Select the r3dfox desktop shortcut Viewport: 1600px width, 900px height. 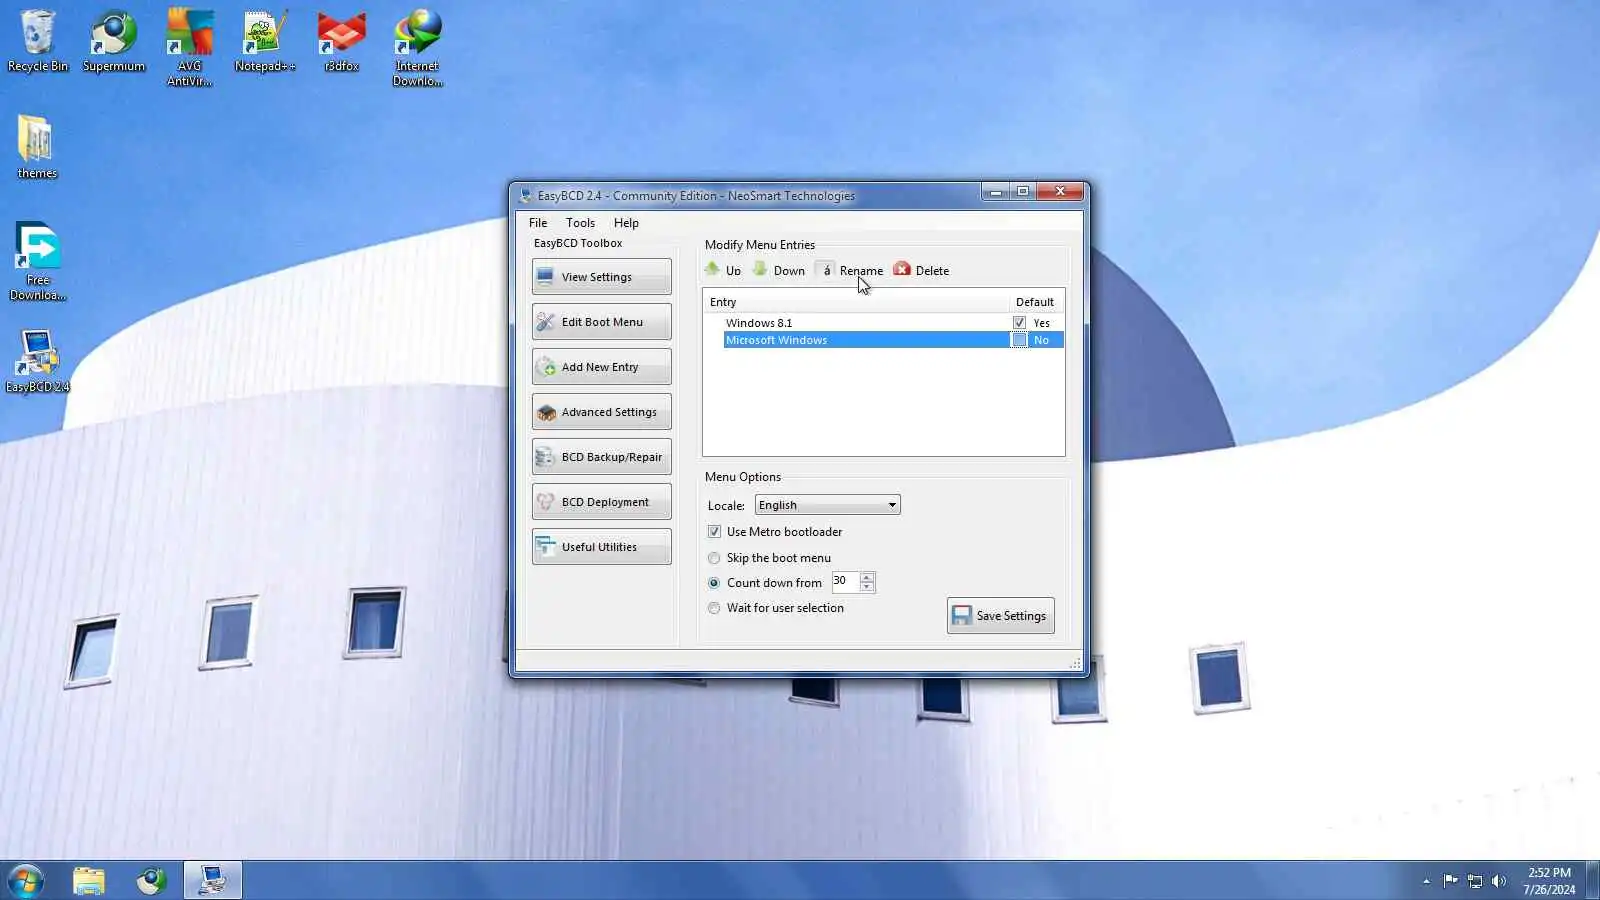click(x=341, y=41)
